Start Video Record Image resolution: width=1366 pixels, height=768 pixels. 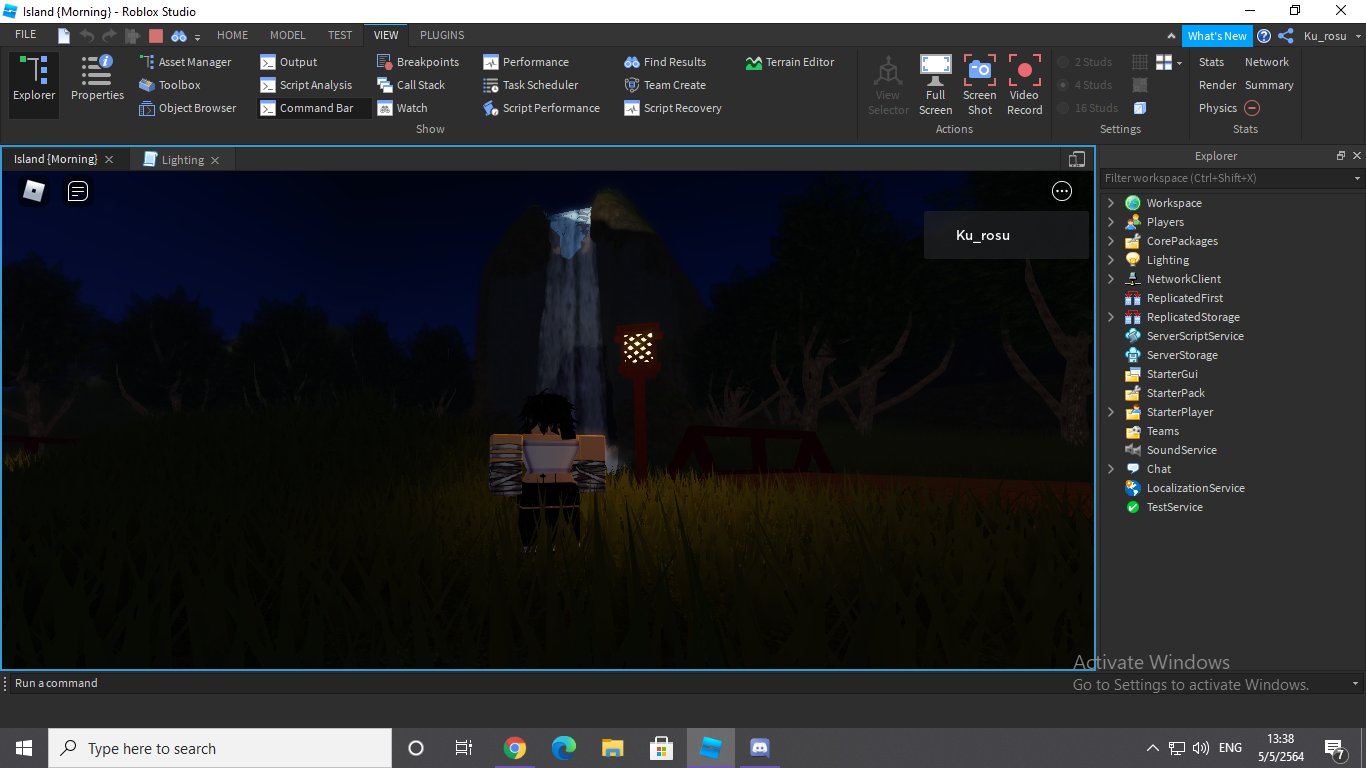coord(1025,85)
